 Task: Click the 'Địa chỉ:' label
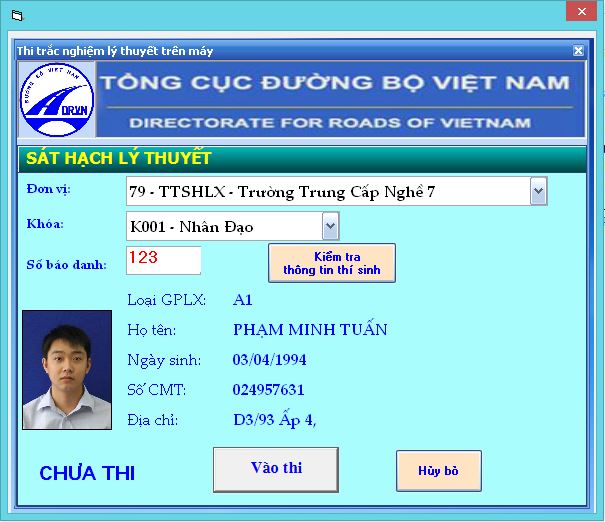click(x=153, y=420)
